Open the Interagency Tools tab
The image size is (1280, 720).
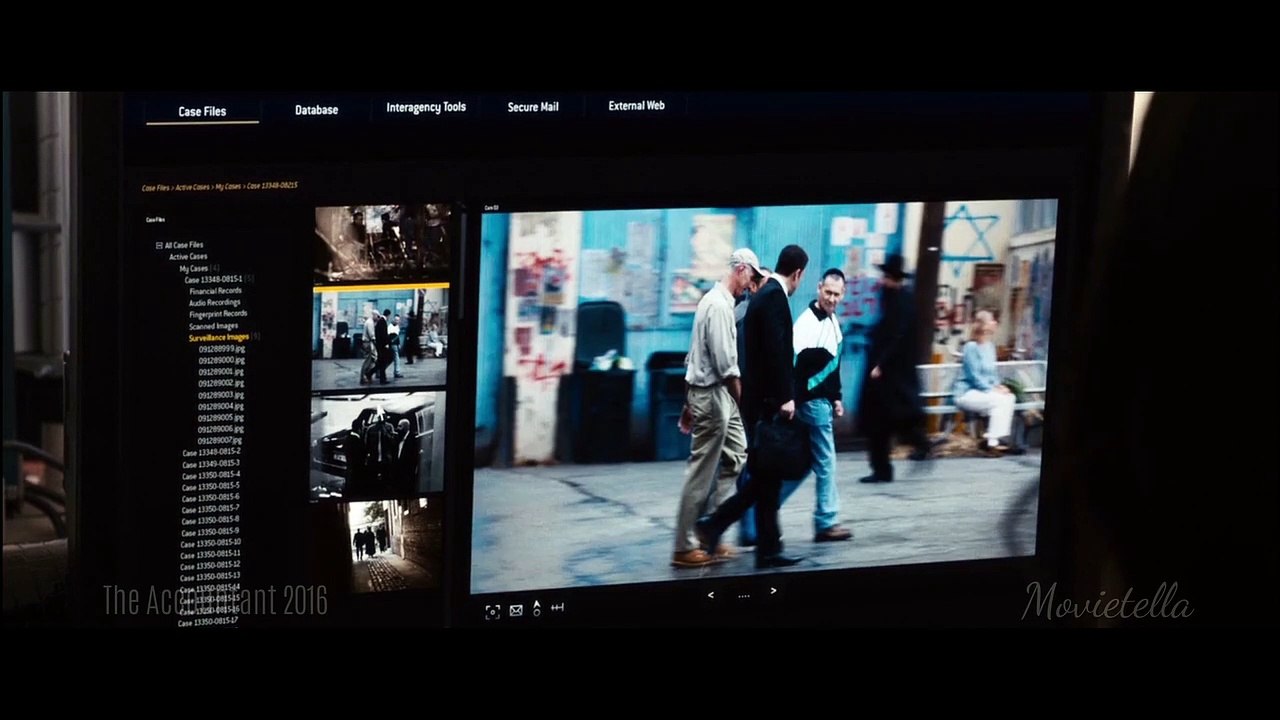(x=426, y=107)
